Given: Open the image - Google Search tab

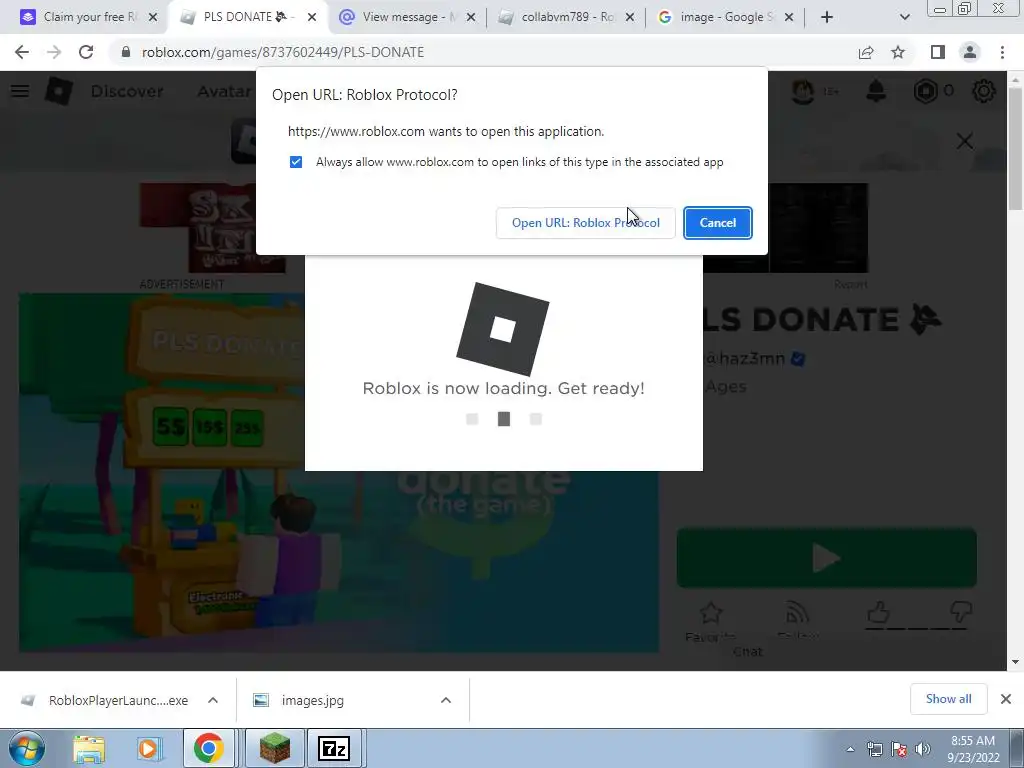Looking at the screenshot, I should click(725, 17).
